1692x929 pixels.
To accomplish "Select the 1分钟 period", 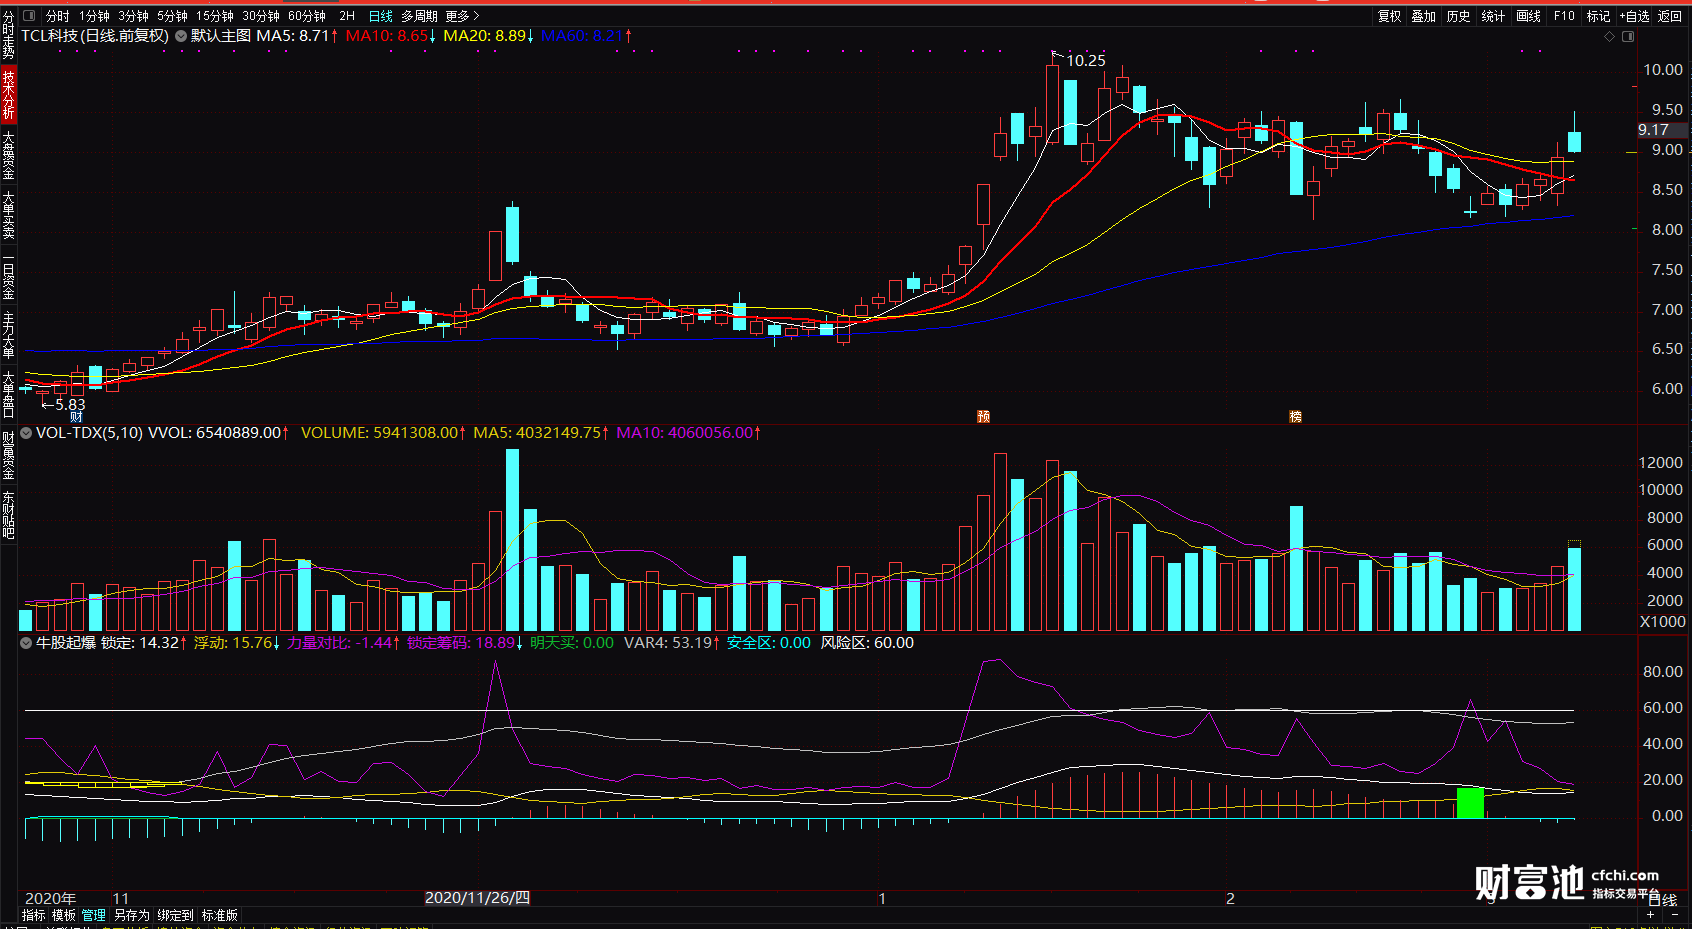I will [x=94, y=16].
